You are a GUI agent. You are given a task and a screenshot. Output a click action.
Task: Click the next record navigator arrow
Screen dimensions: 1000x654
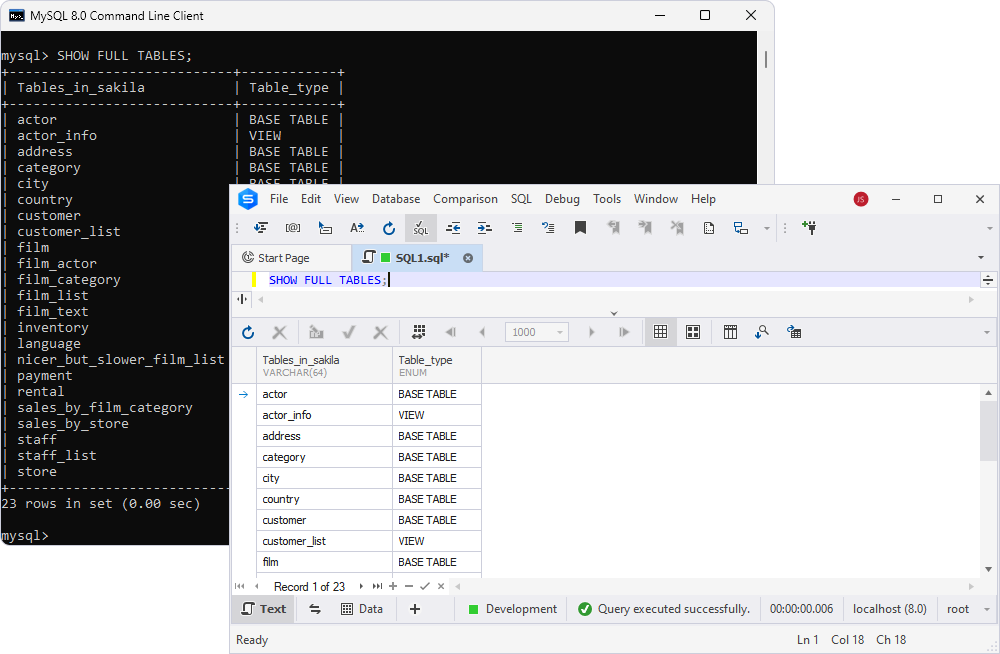coord(361,586)
